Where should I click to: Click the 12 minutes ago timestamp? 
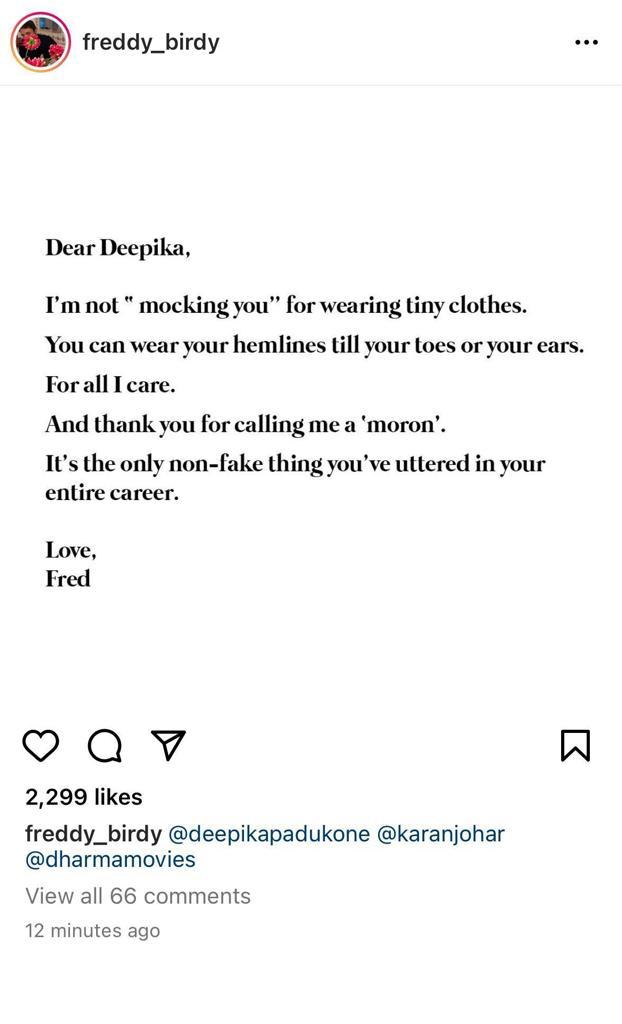[x=92, y=931]
